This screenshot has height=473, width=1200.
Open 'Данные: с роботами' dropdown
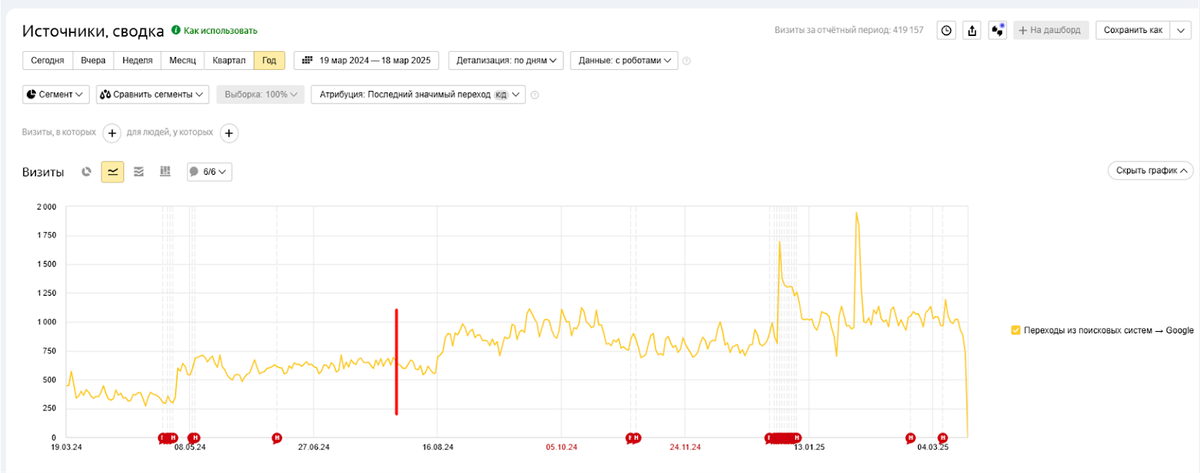[624, 60]
